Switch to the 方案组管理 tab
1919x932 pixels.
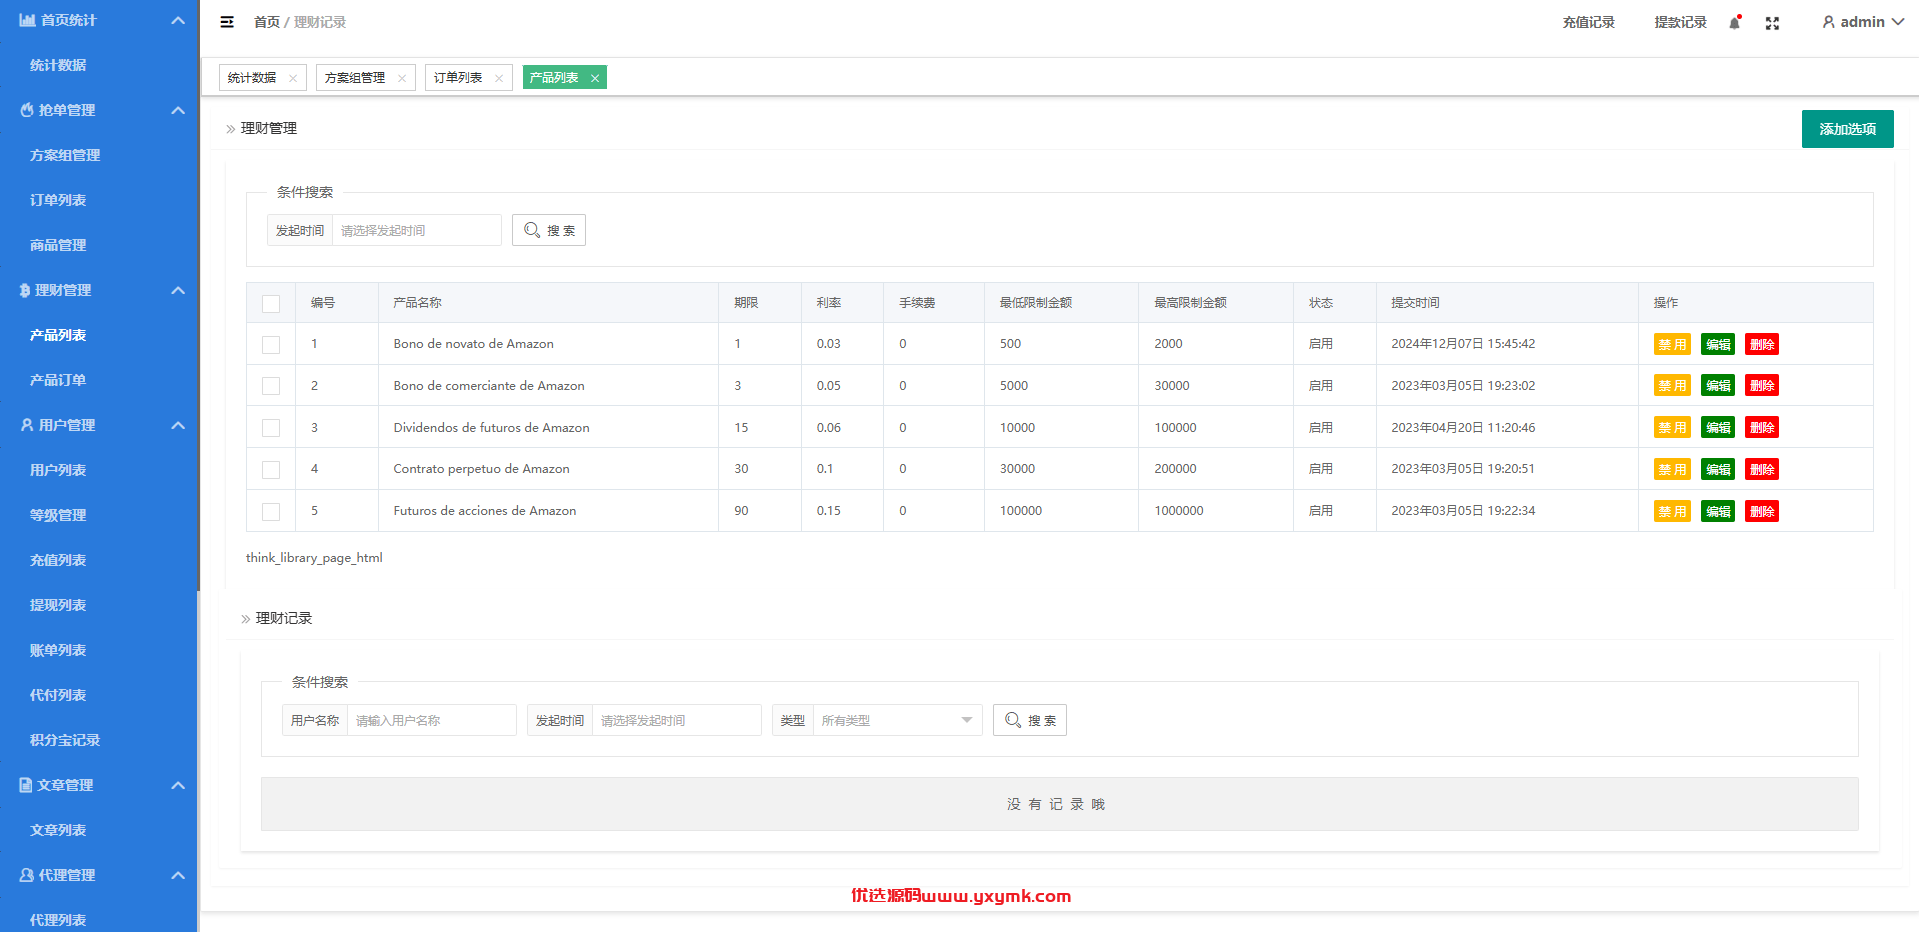(x=355, y=78)
